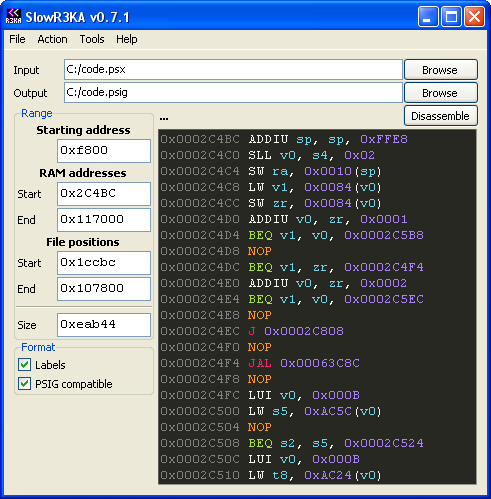Image resolution: width=491 pixels, height=499 pixels.
Task: Minimize the SlowR3KA window
Action: pyautogui.click(x=428, y=16)
